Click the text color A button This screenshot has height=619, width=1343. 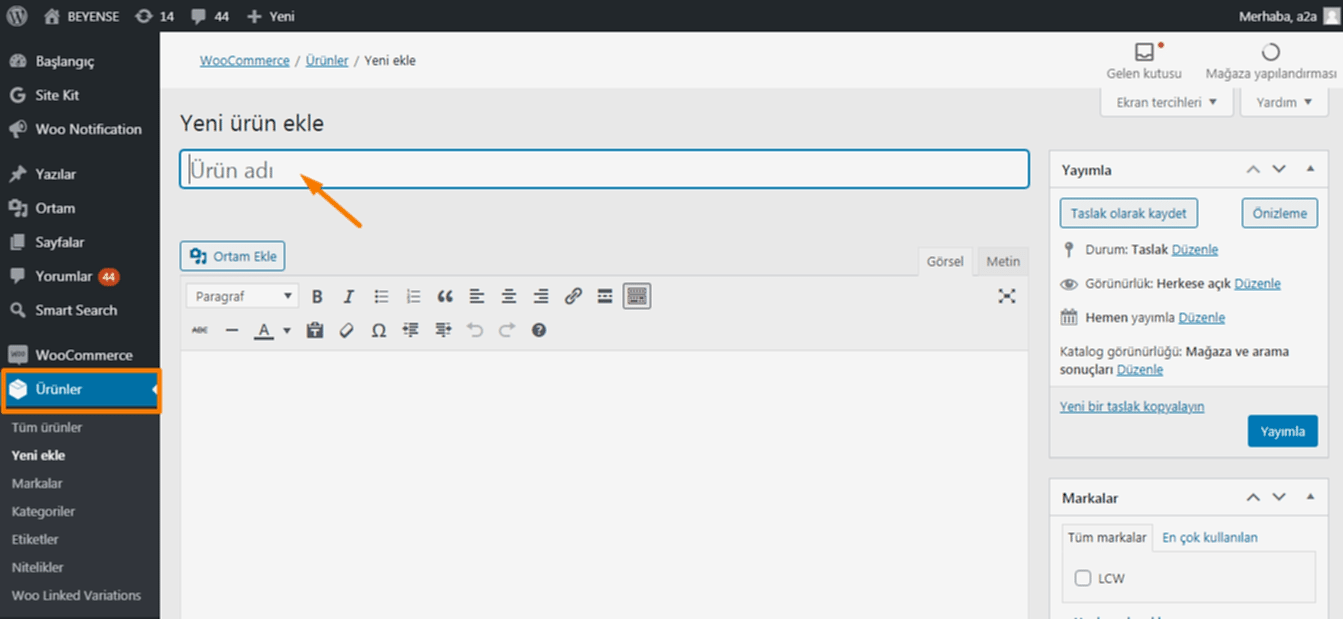[263, 330]
